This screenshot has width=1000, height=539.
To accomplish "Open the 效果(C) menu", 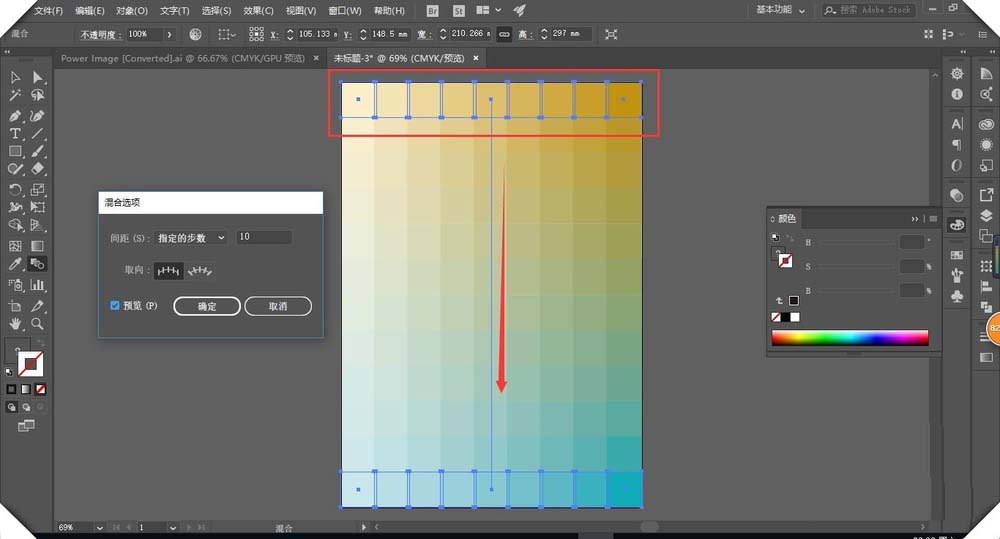I will click(258, 11).
